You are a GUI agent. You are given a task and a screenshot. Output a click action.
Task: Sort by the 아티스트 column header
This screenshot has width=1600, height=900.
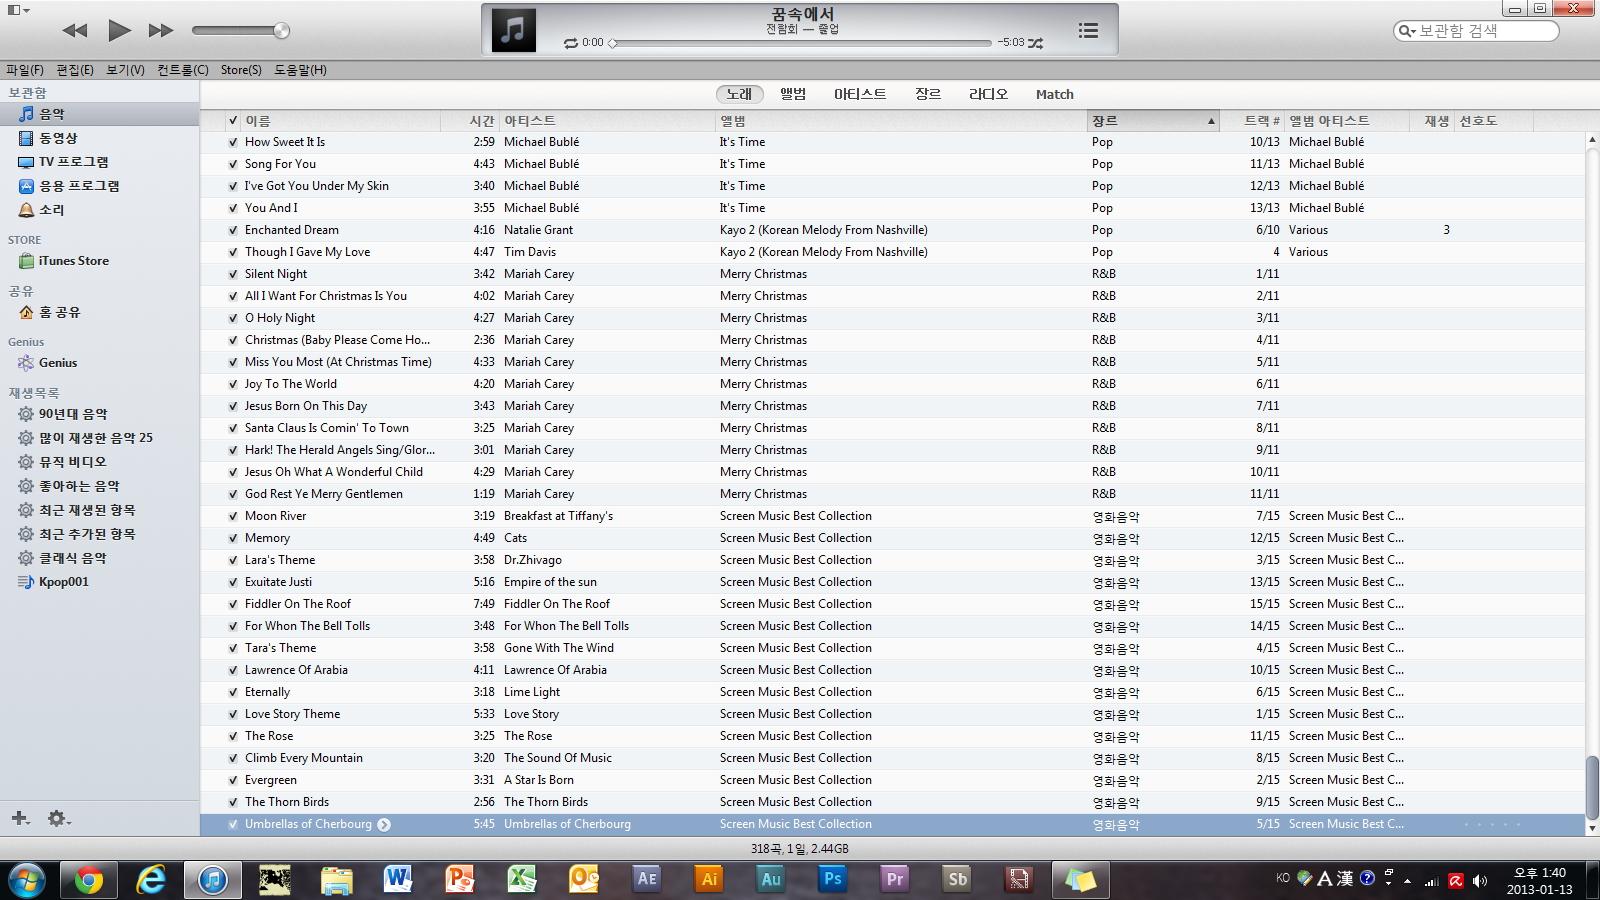607,121
